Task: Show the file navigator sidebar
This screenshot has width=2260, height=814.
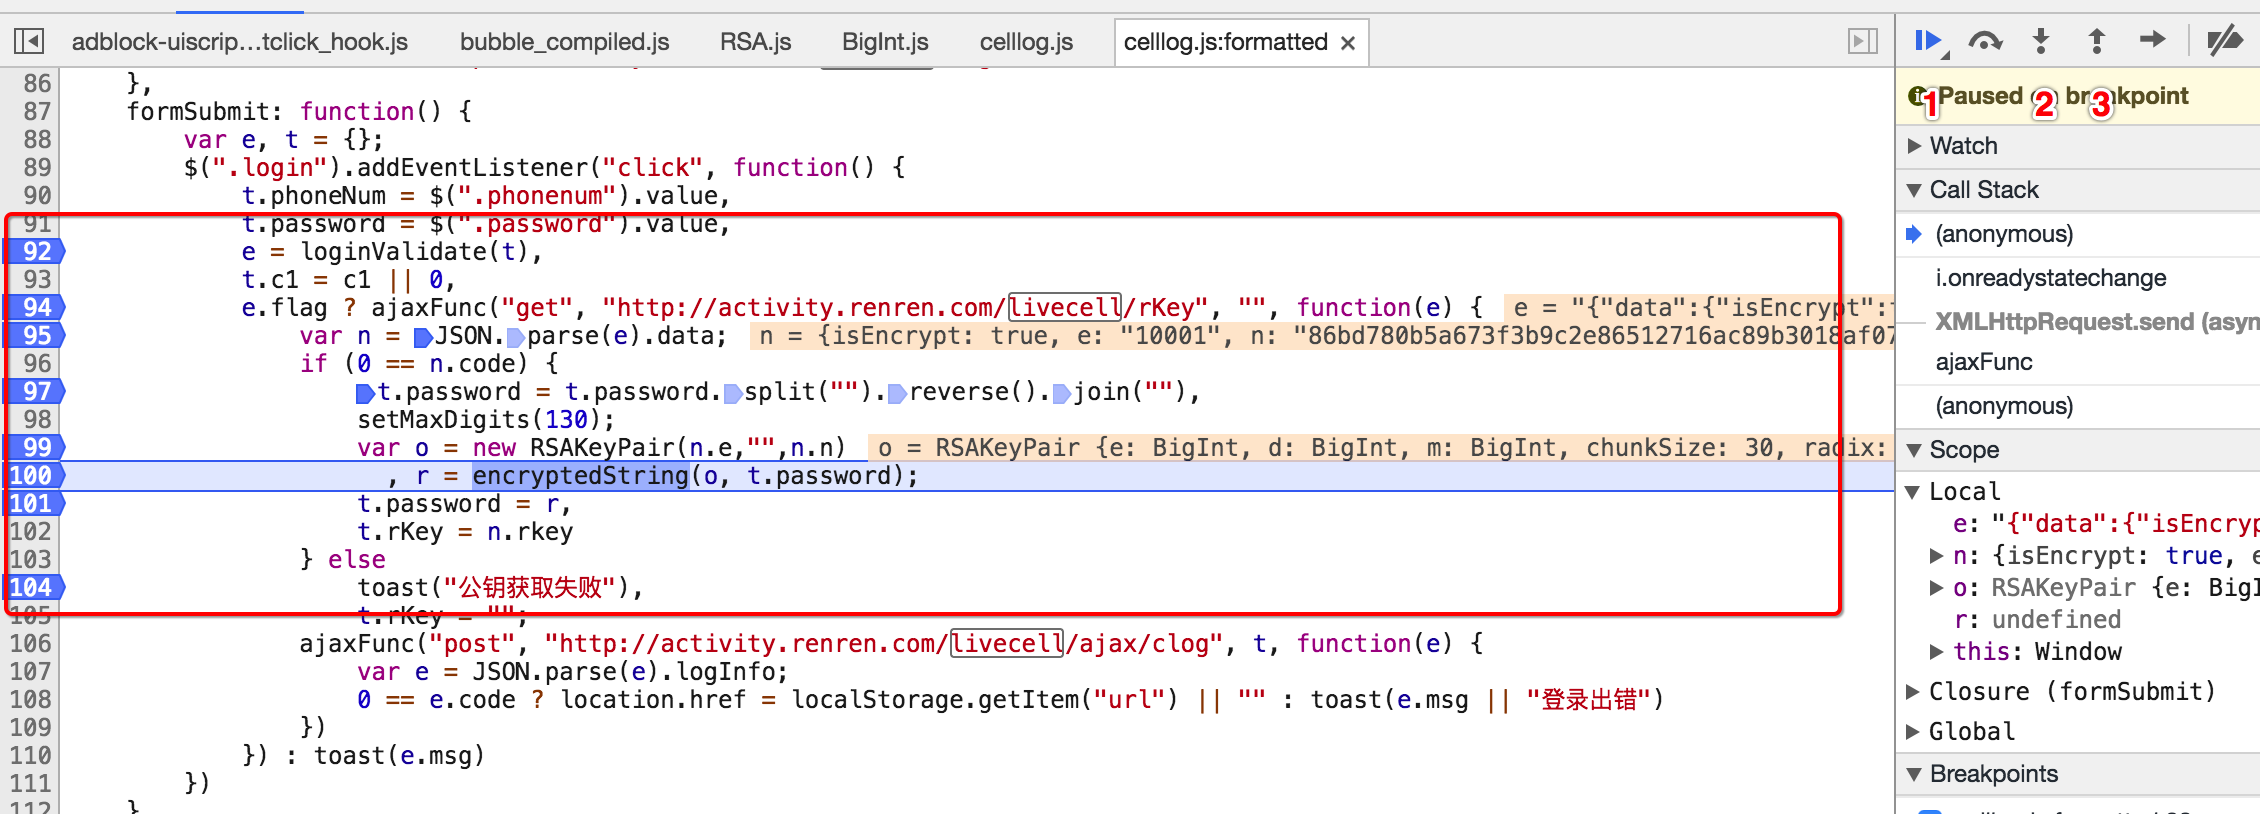Action: point(28,41)
